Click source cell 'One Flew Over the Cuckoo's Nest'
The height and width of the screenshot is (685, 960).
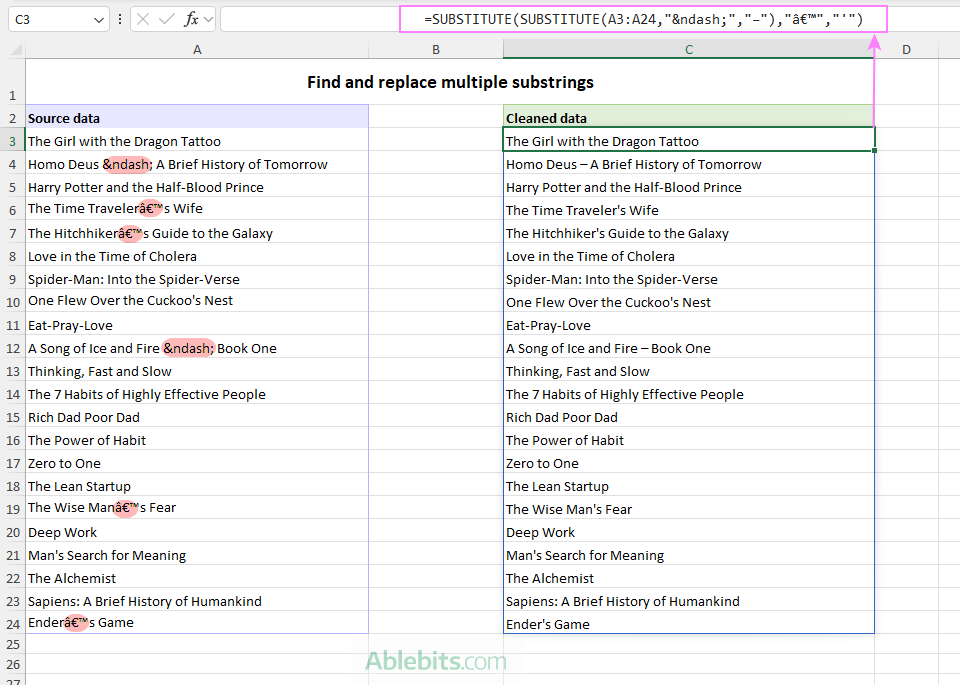point(197,301)
